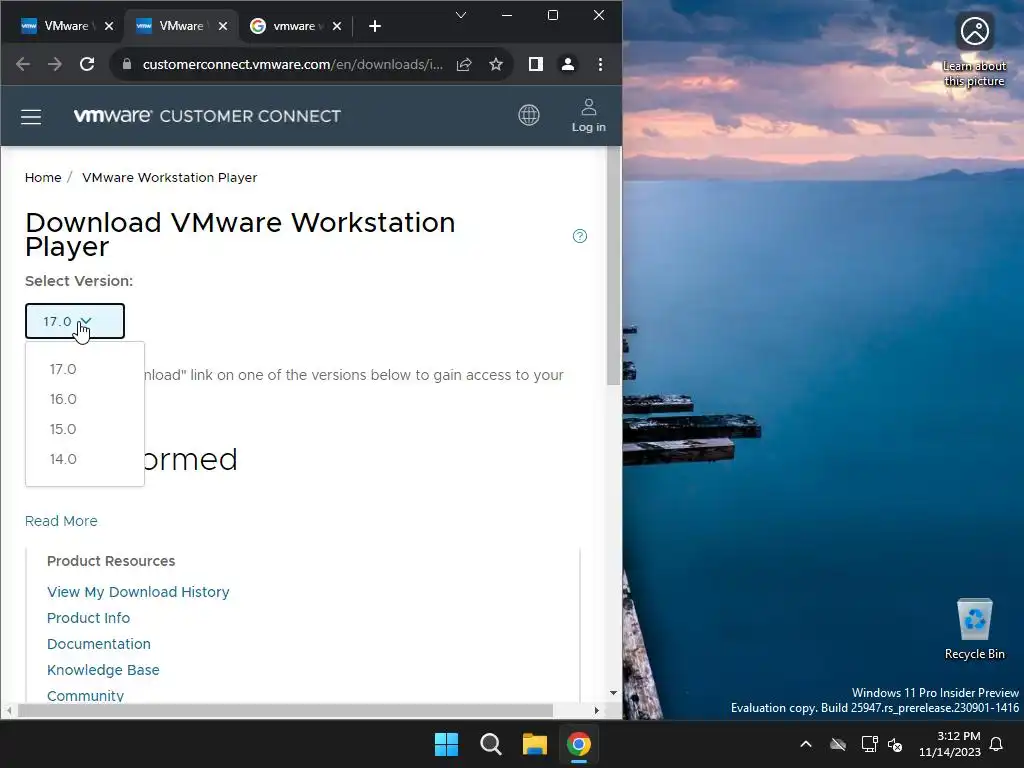The image size is (1024, 768).
Task: Select version 15.0 from the list
Action: click(63, 429)
